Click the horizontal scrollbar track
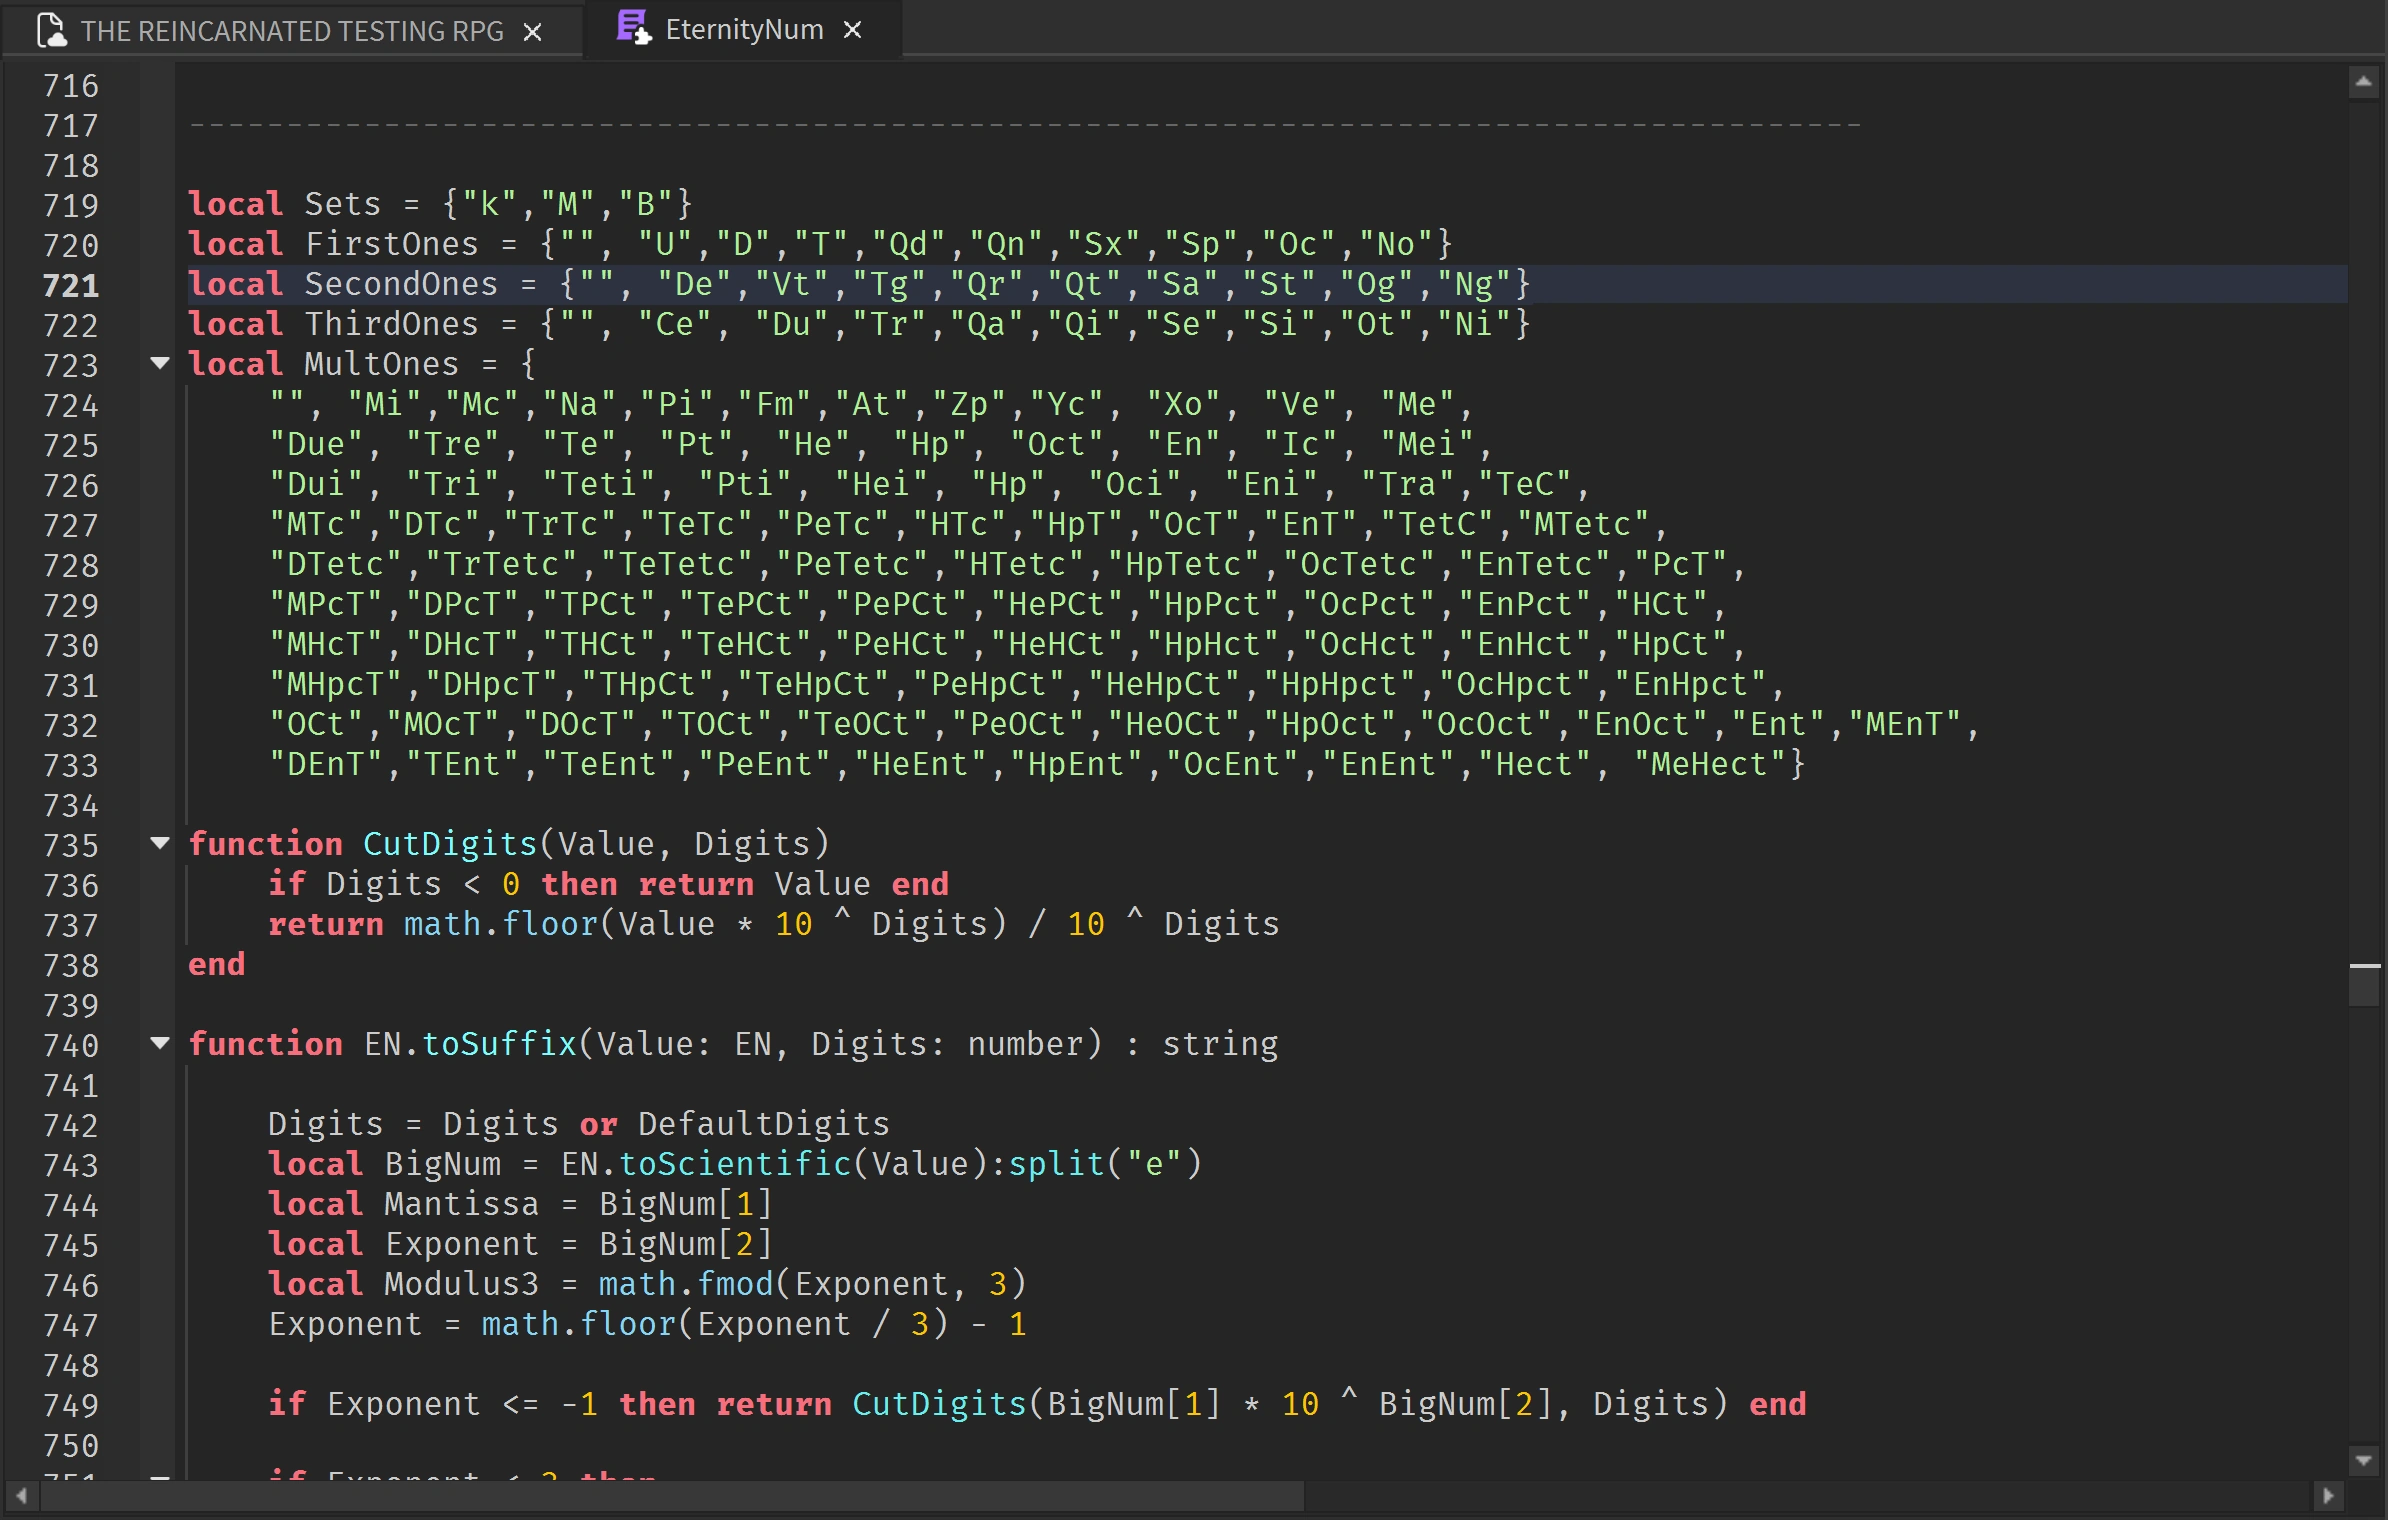 coord(1800,1498)
